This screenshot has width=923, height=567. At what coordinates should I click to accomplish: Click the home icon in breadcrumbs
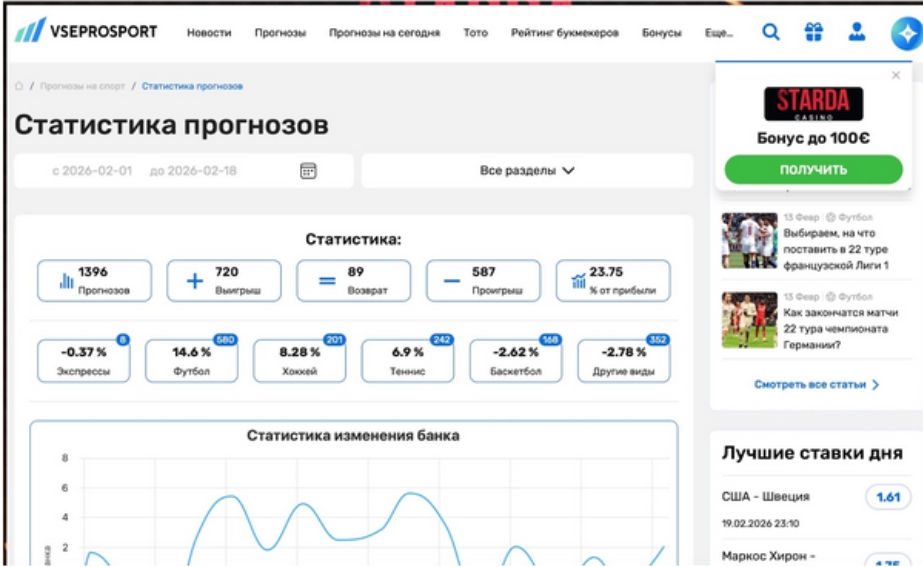pyautogui.click(x=19, y=86)
